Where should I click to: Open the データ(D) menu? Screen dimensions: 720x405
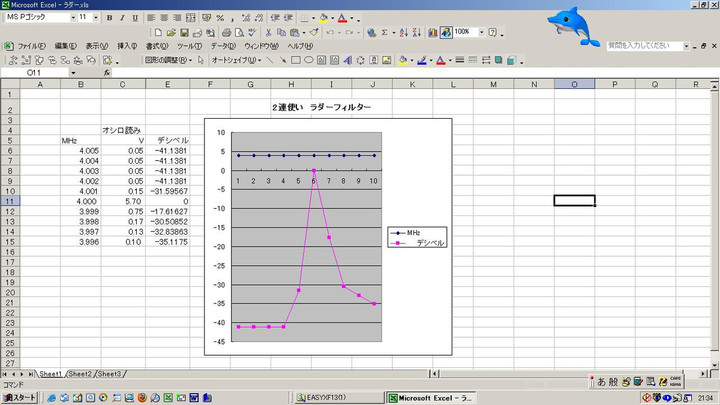[223, 46]
